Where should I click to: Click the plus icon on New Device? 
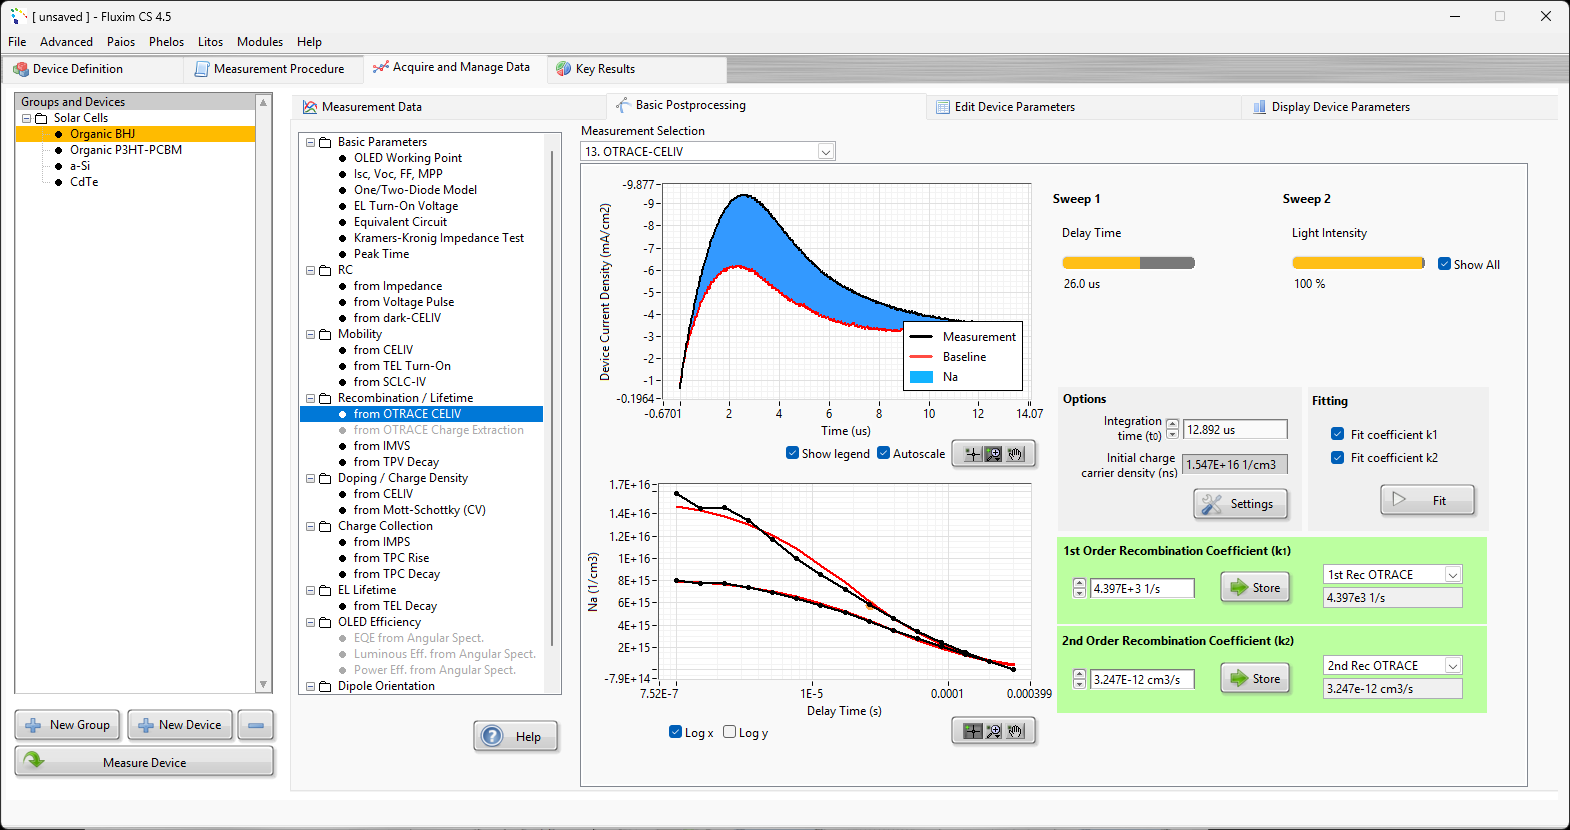pos(146,725)
